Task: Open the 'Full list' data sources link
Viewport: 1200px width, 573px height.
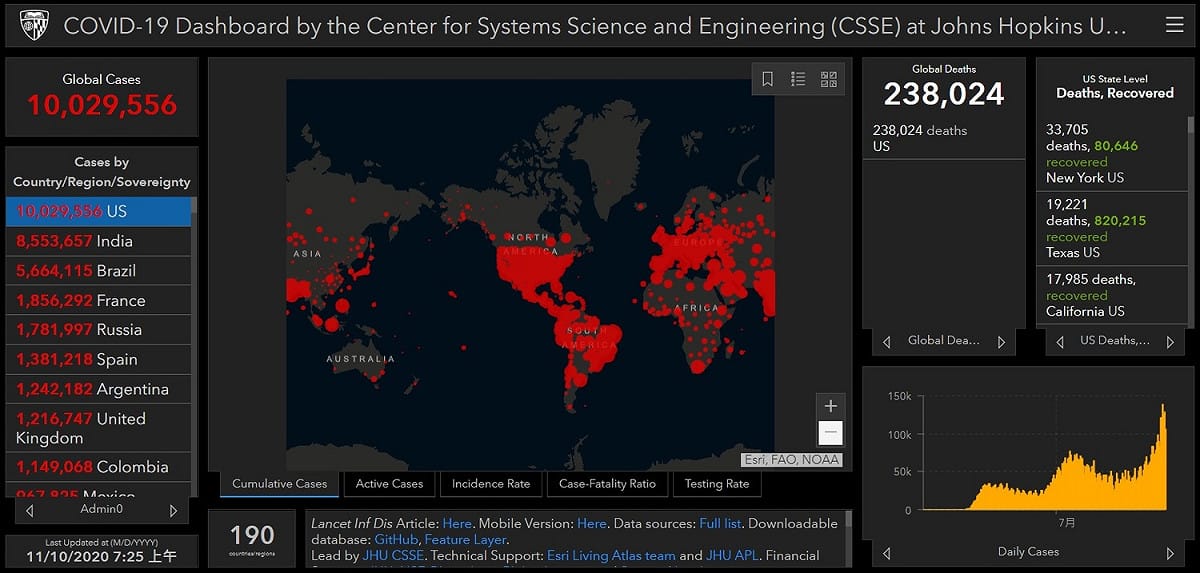Action: (720, 523)
